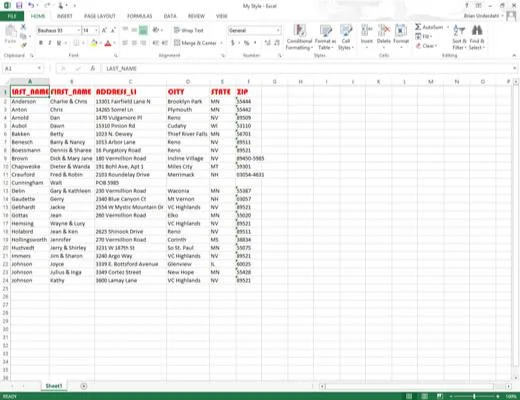Screen dimensions: 520x400
Task: Click Find & Select binoculars icon
Action: point(477,30)
